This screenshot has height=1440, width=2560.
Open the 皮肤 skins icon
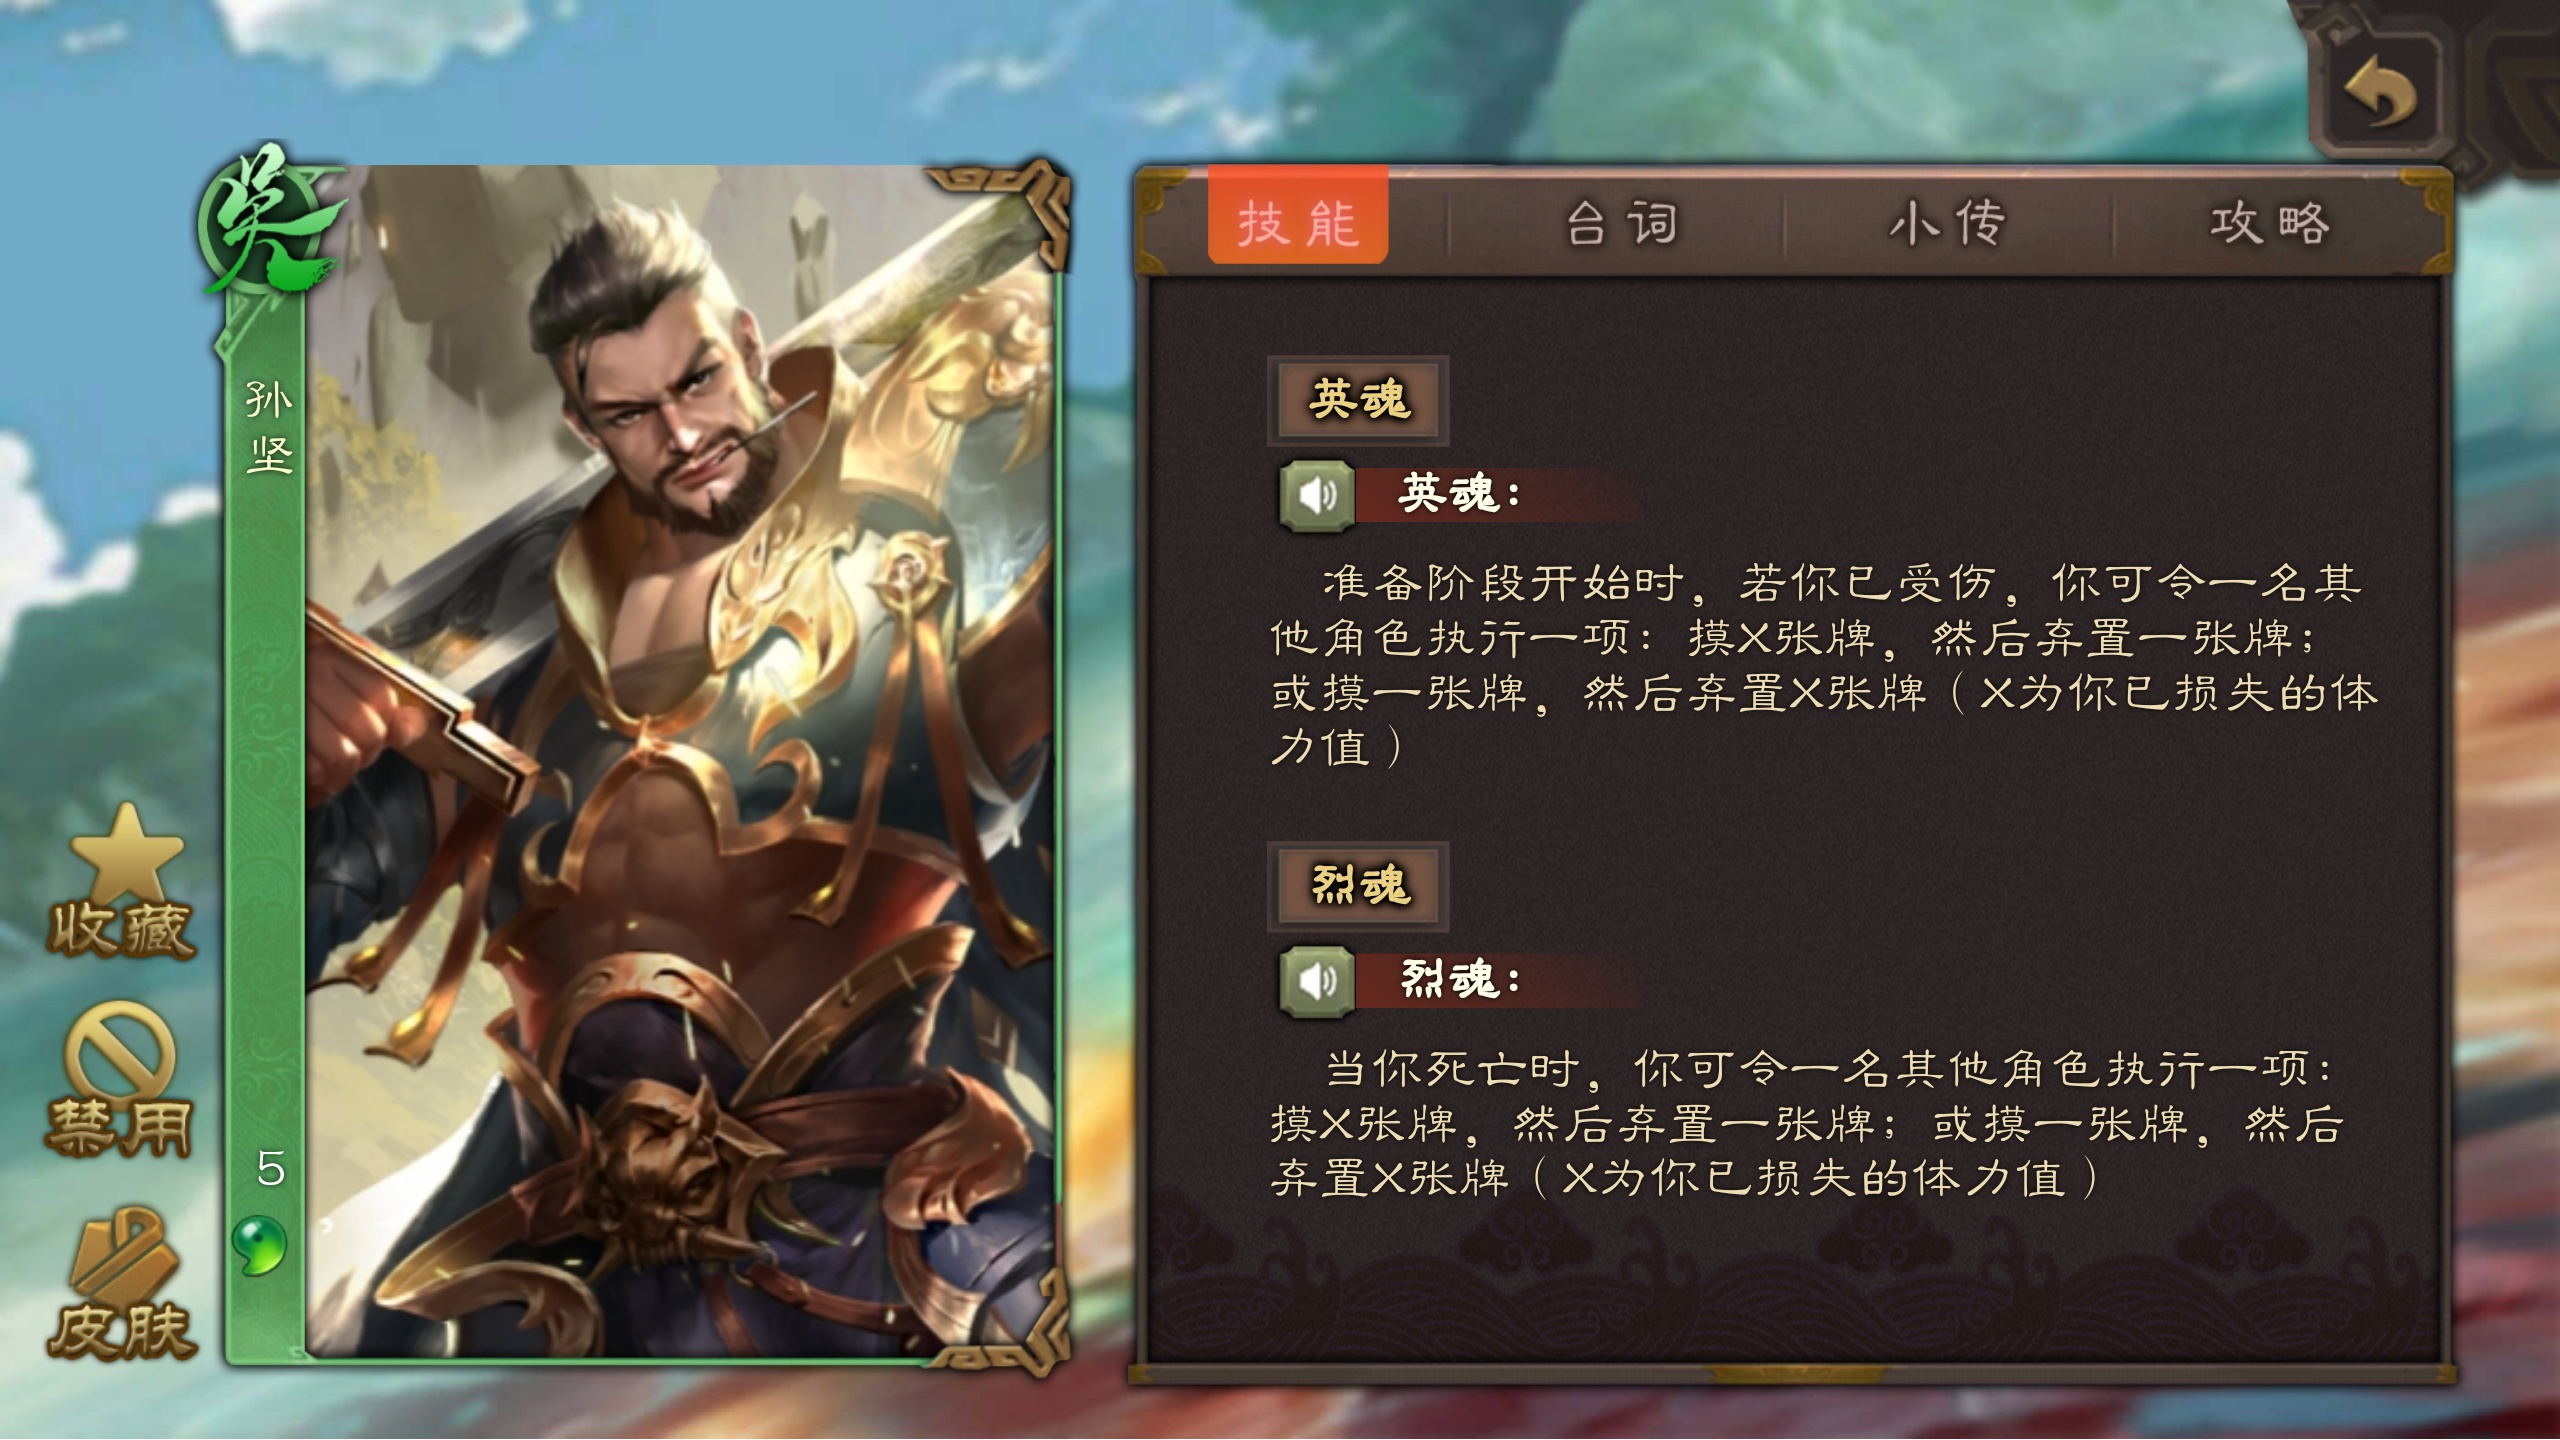pos(122,1283)
